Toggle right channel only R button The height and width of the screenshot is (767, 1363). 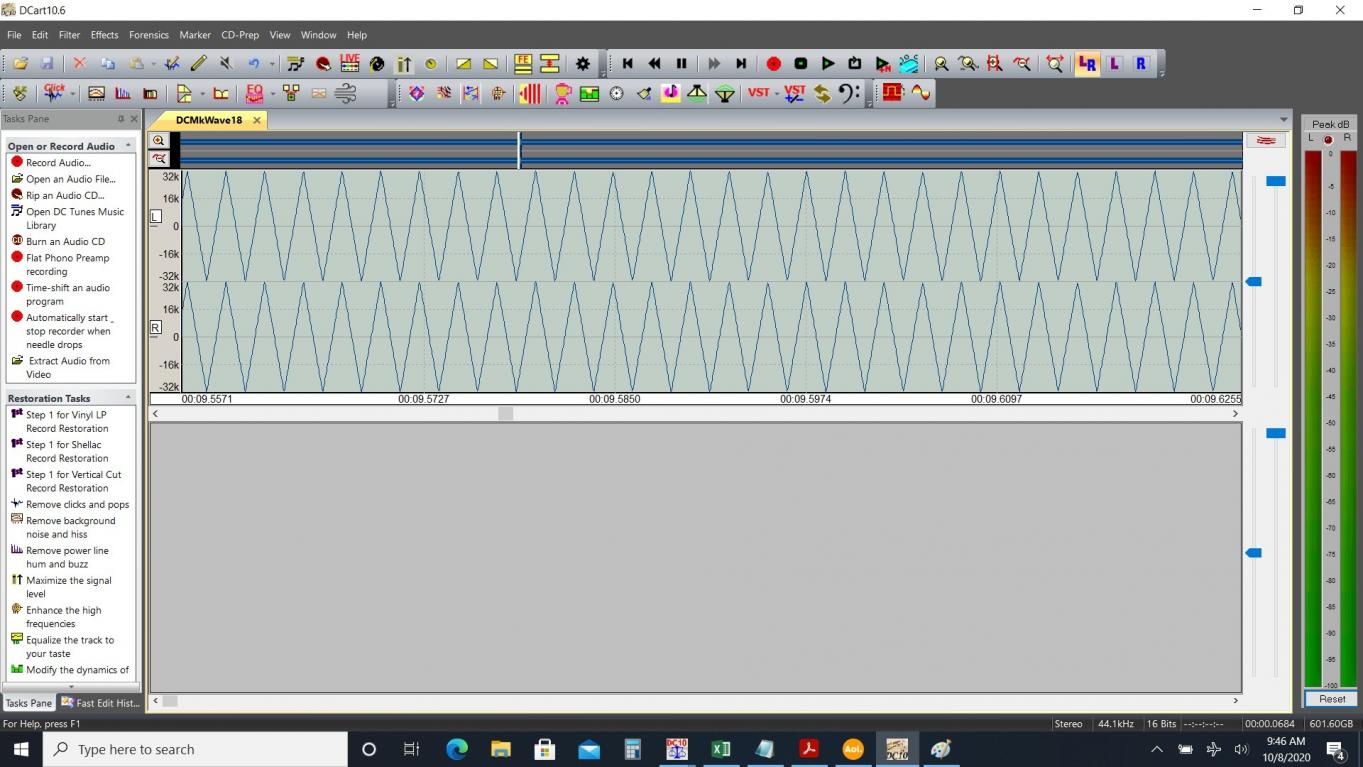(x=1141, y=63)
